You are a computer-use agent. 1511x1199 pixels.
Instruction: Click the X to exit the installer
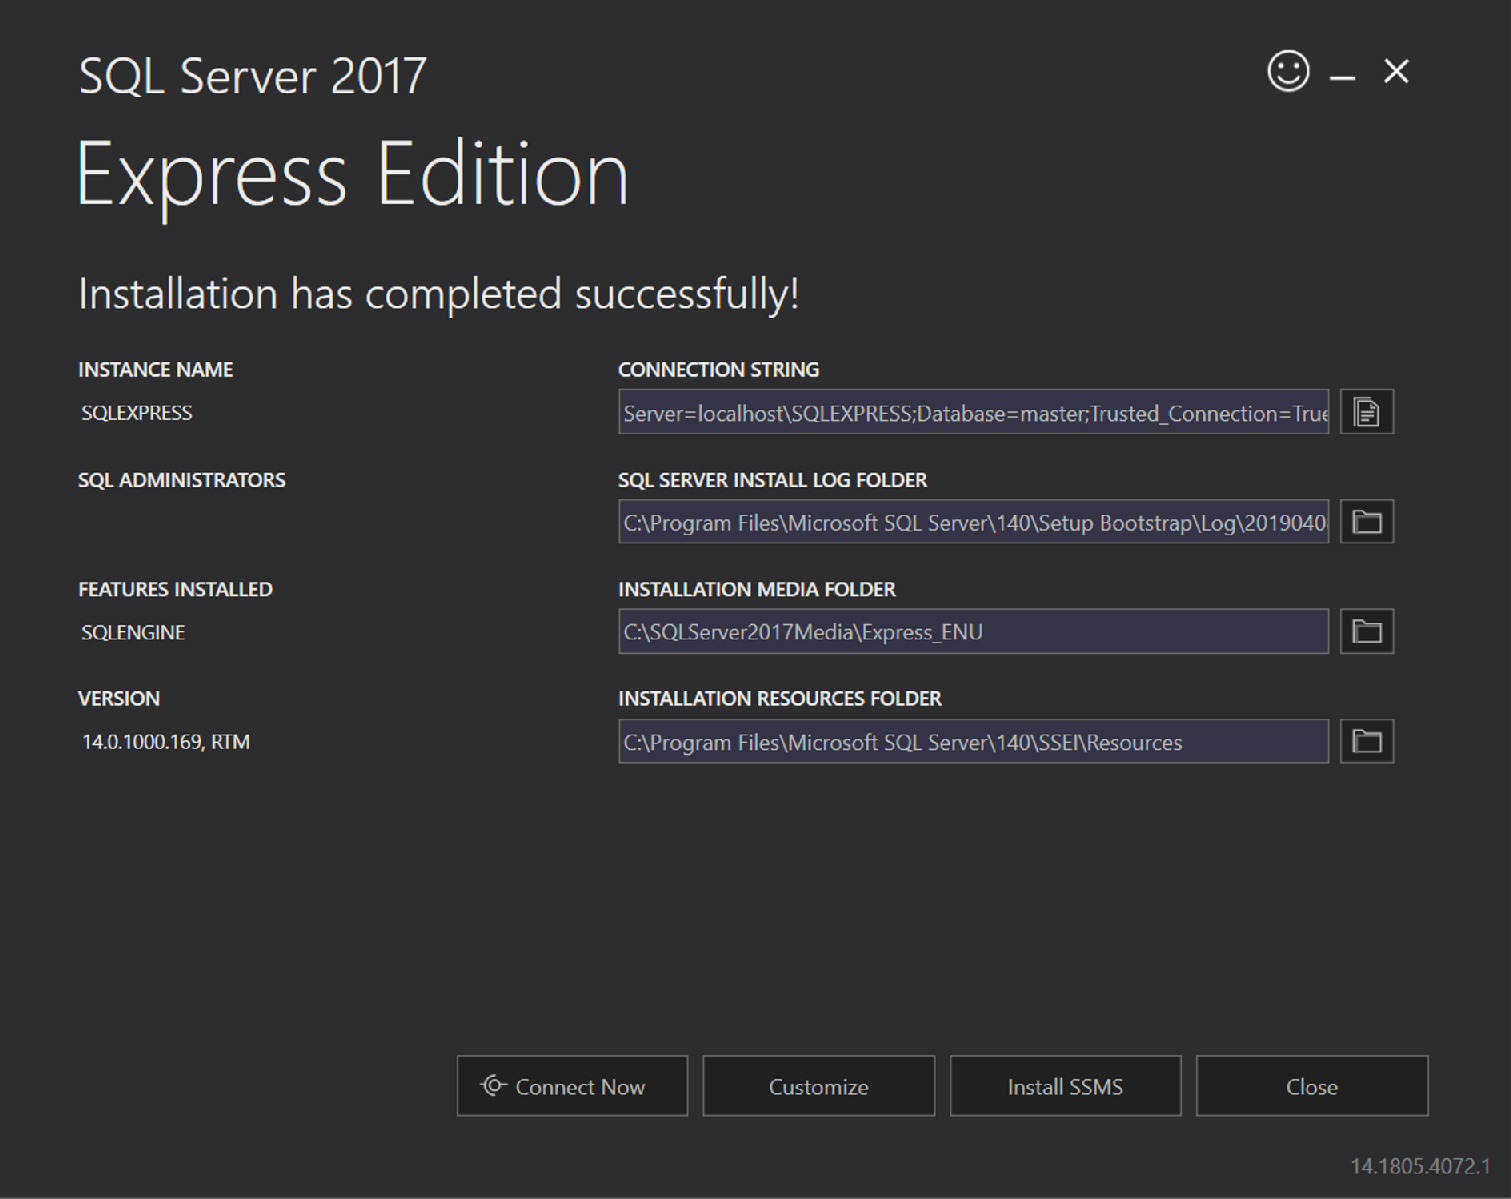coord(1396,71)
